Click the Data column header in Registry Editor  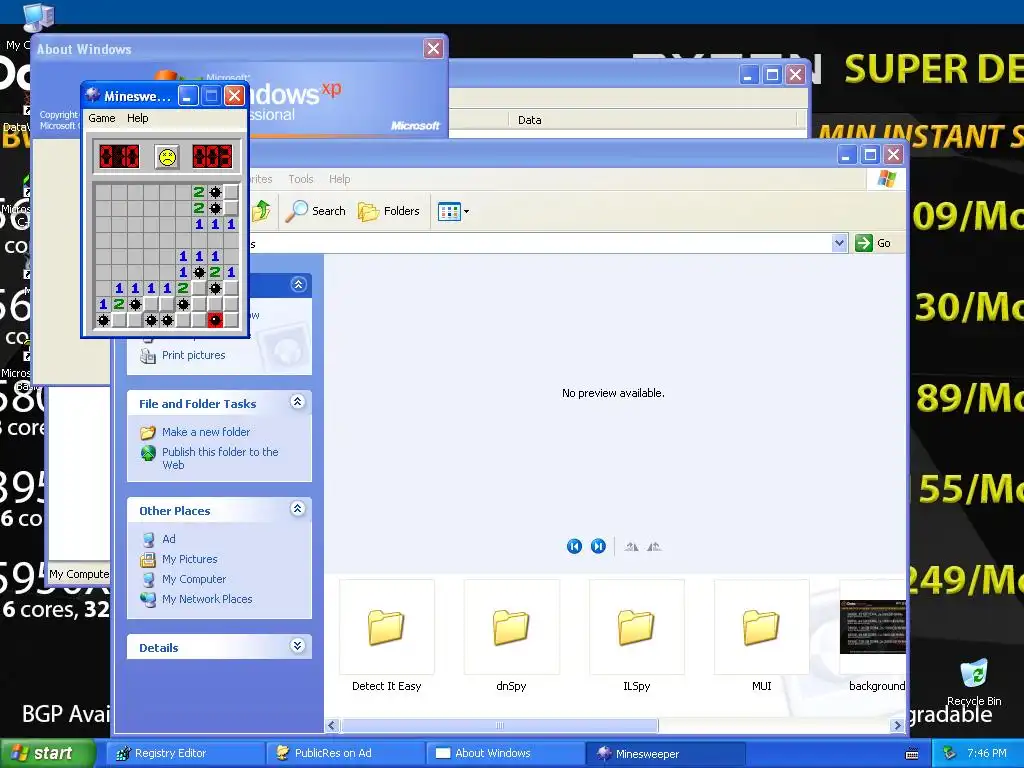click(x=652, y=120)
